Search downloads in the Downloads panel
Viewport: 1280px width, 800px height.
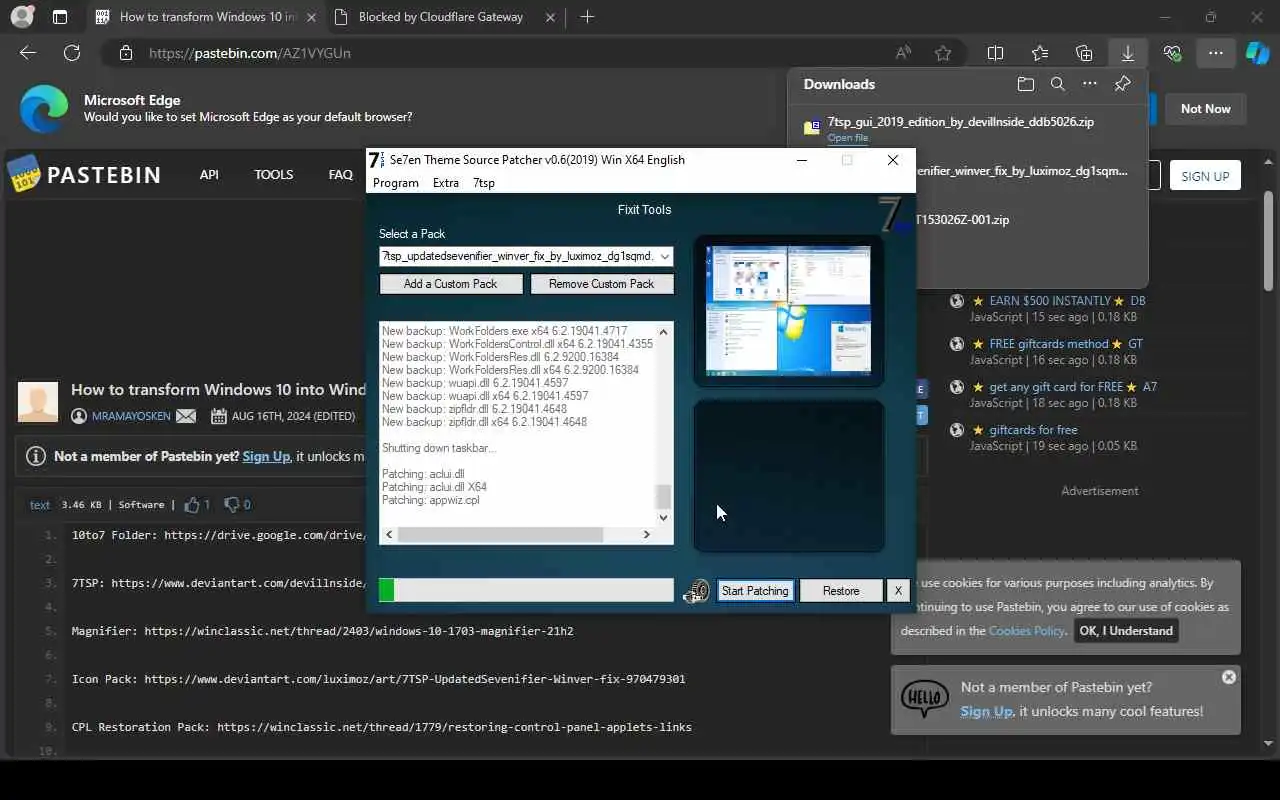coord(1057,84)
